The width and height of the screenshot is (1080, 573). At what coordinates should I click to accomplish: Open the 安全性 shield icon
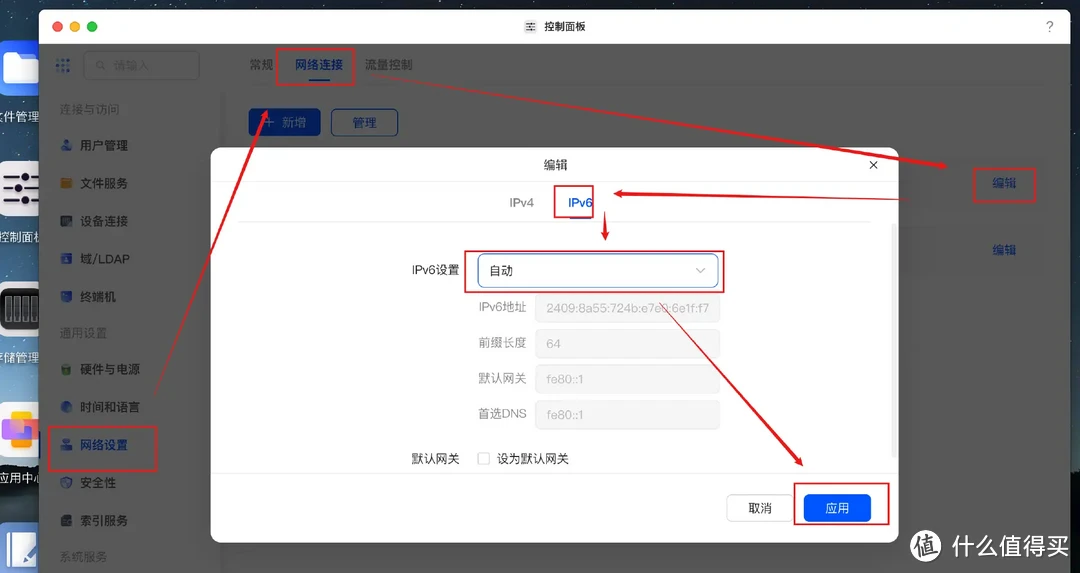pos(66,483)
